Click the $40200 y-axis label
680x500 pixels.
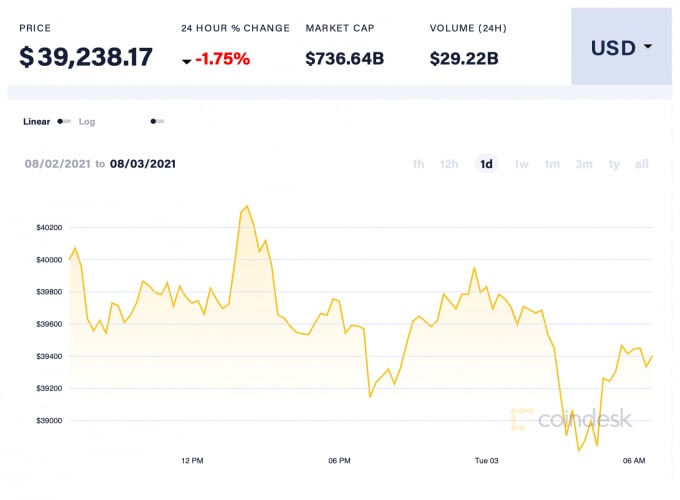pyautogui.click(x=49, y=227)
